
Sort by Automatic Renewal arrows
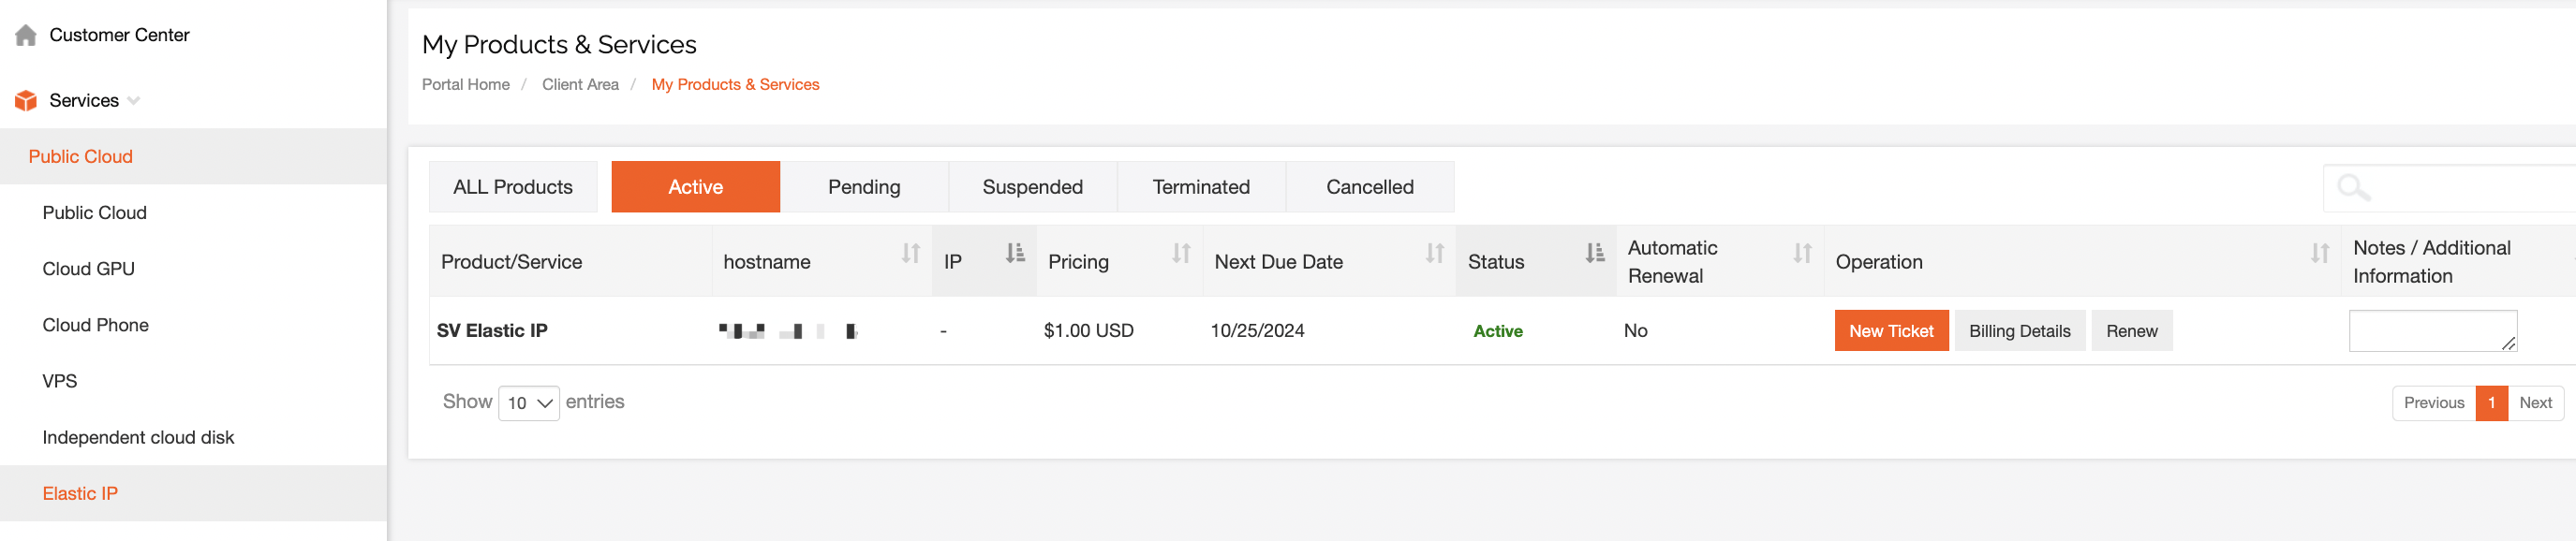coord(1802,254)
